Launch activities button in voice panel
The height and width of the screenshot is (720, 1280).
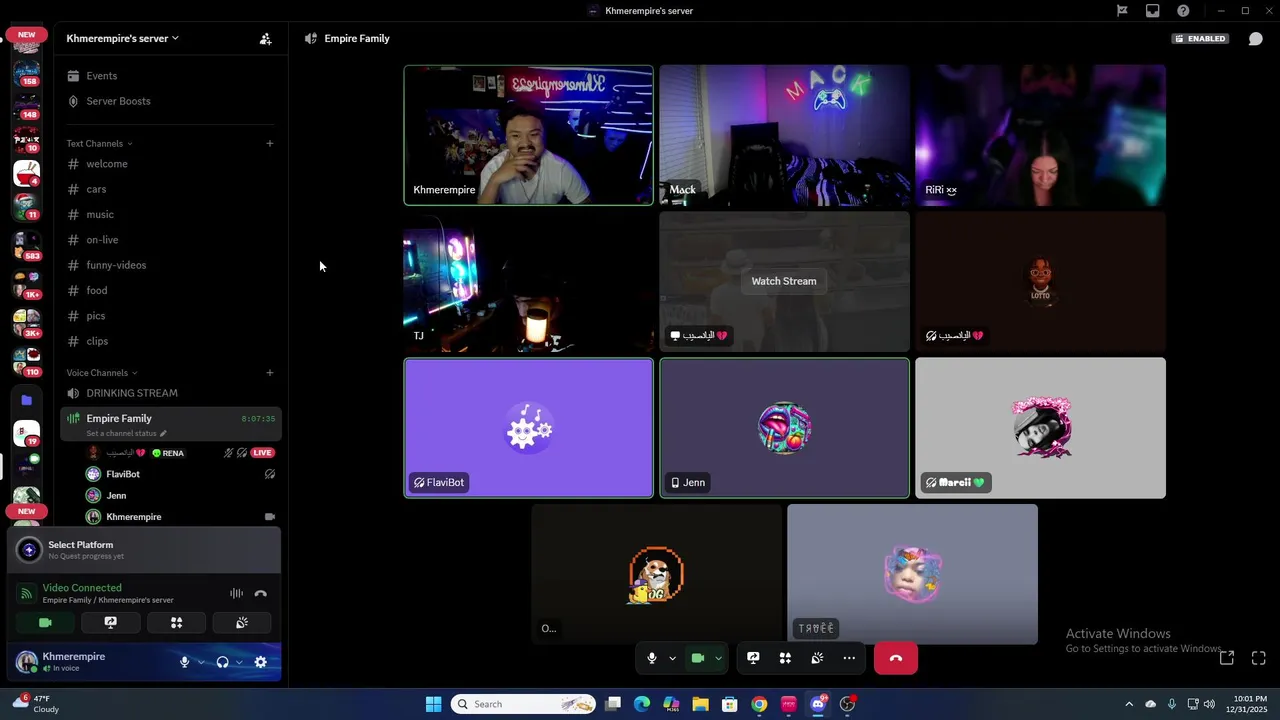[176, 623]
